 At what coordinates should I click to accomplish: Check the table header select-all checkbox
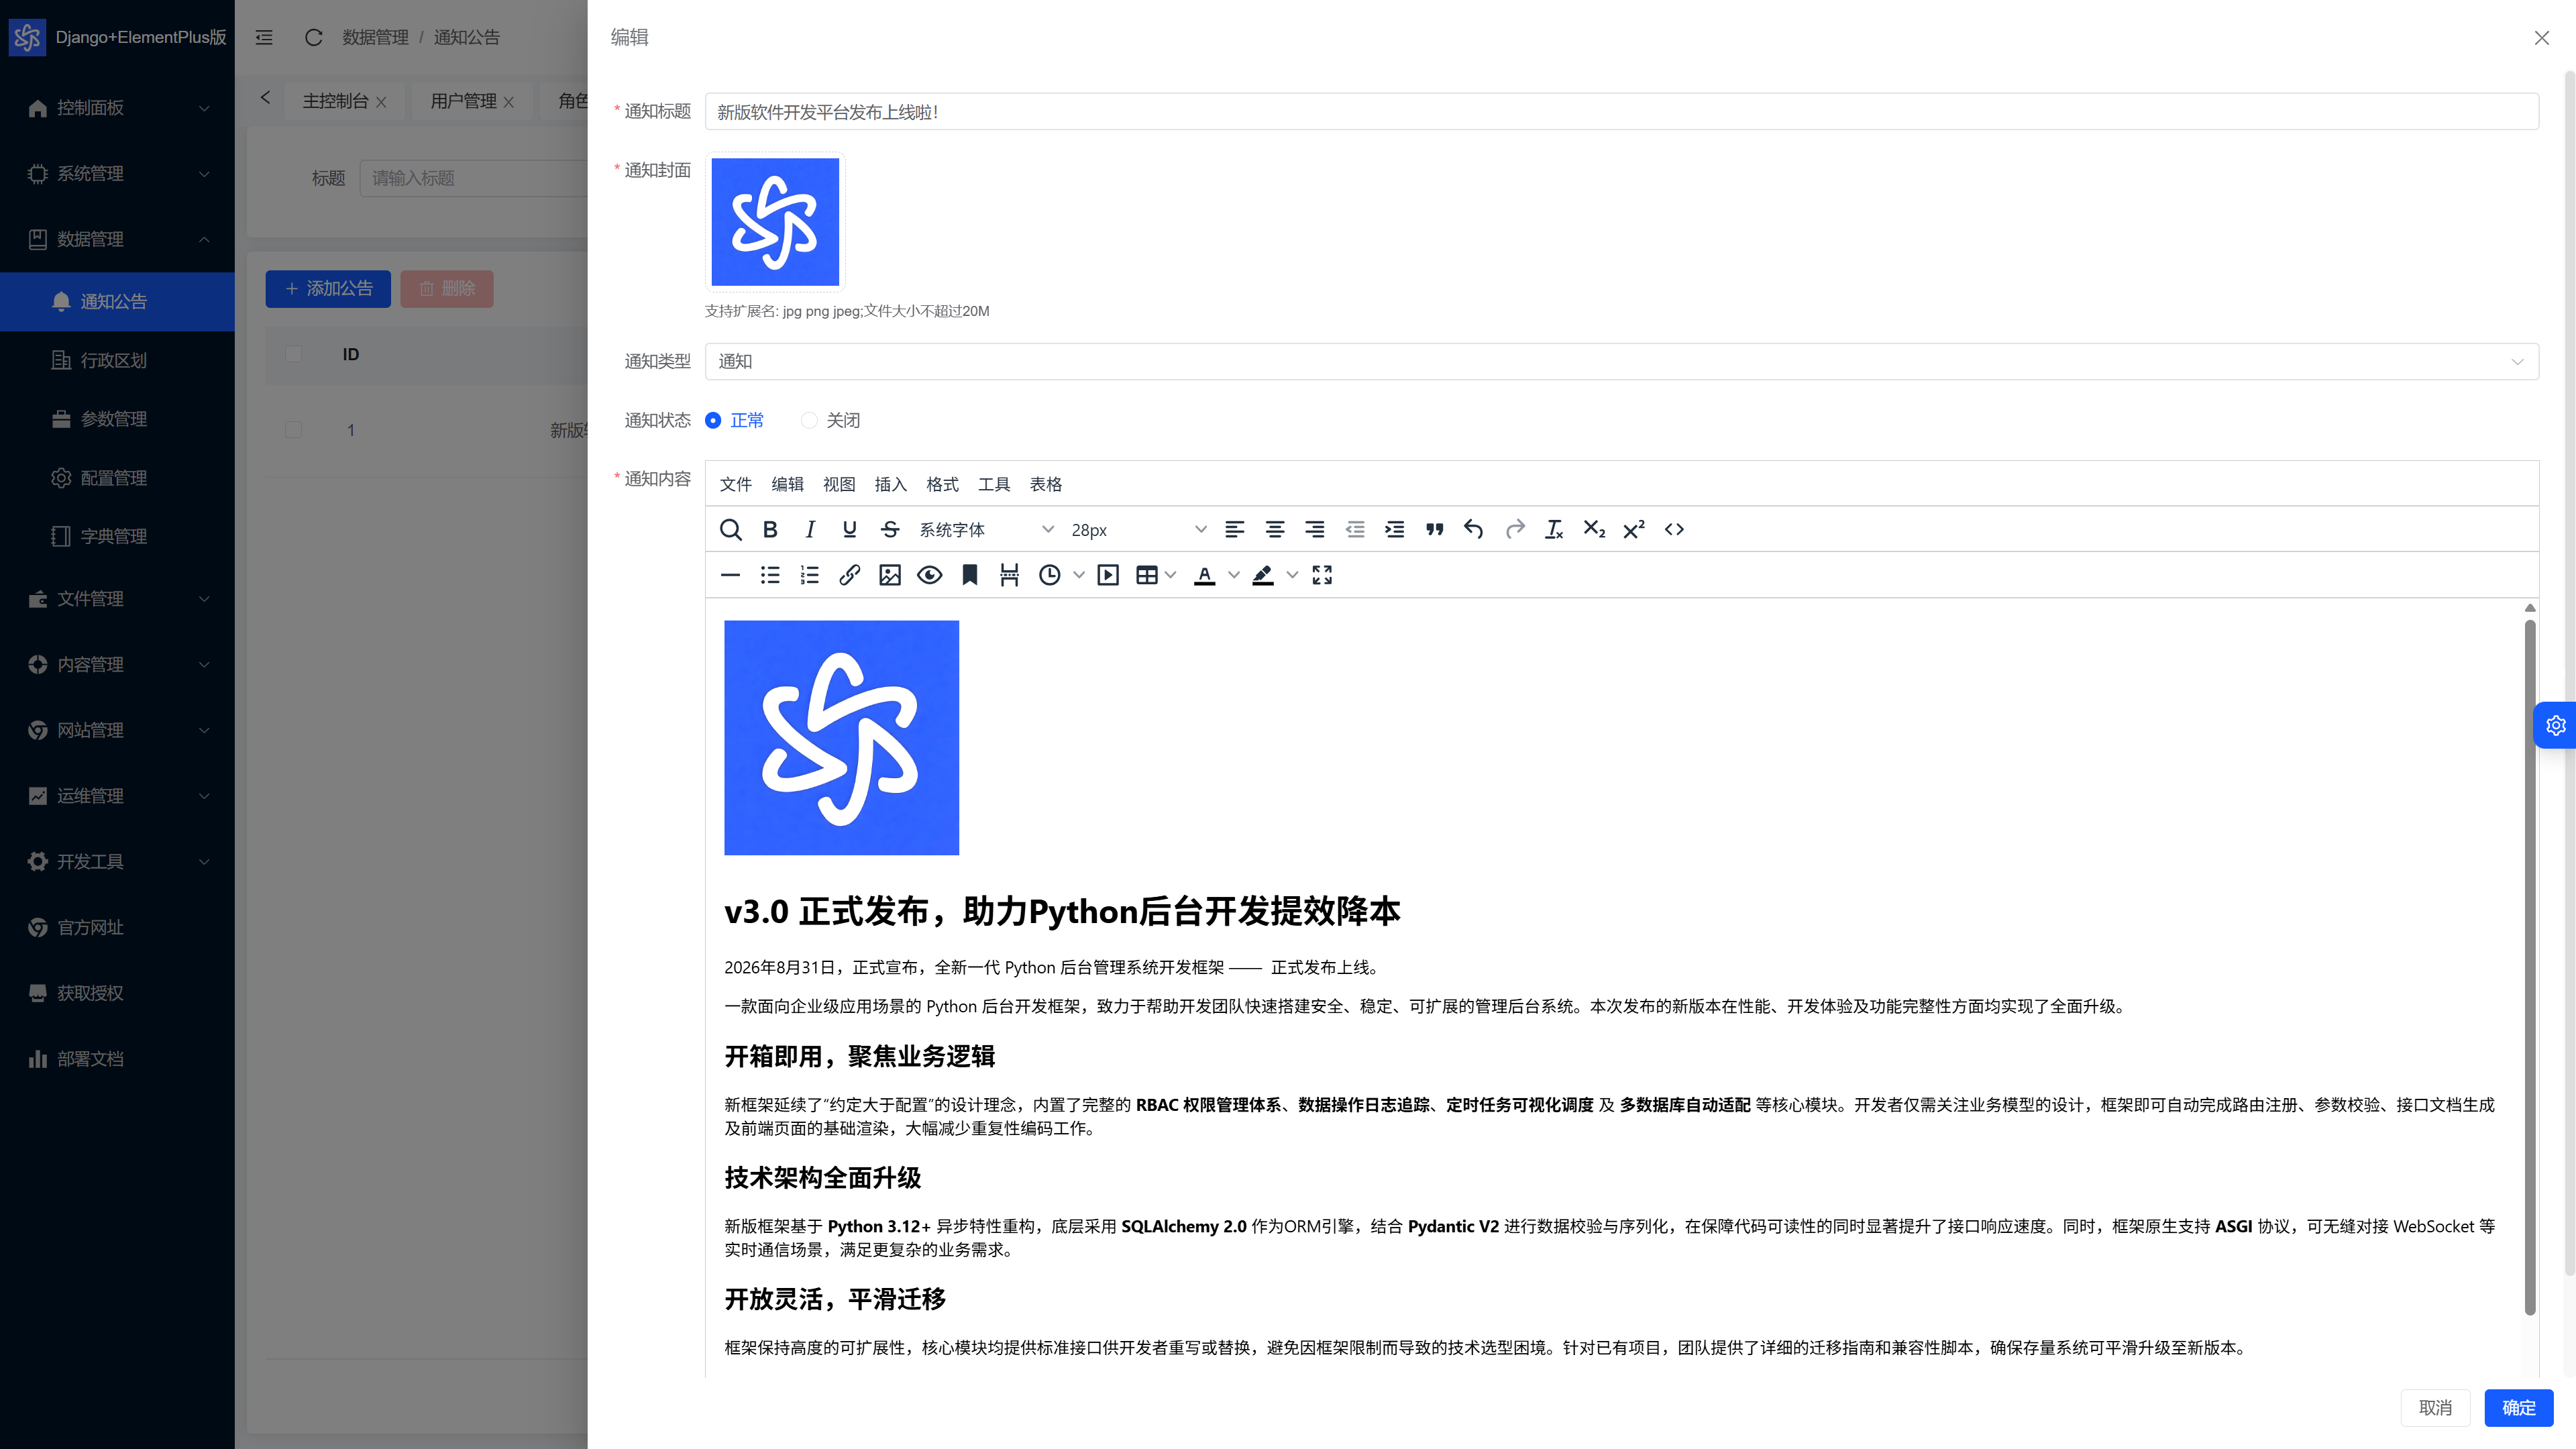click(293, 354)
